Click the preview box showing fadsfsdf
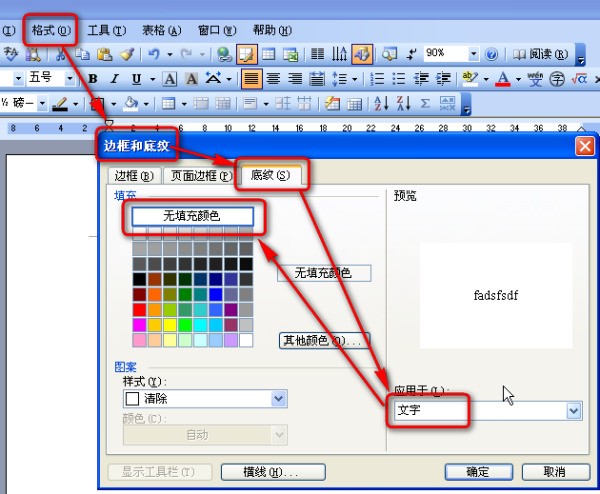 point(496,295)
